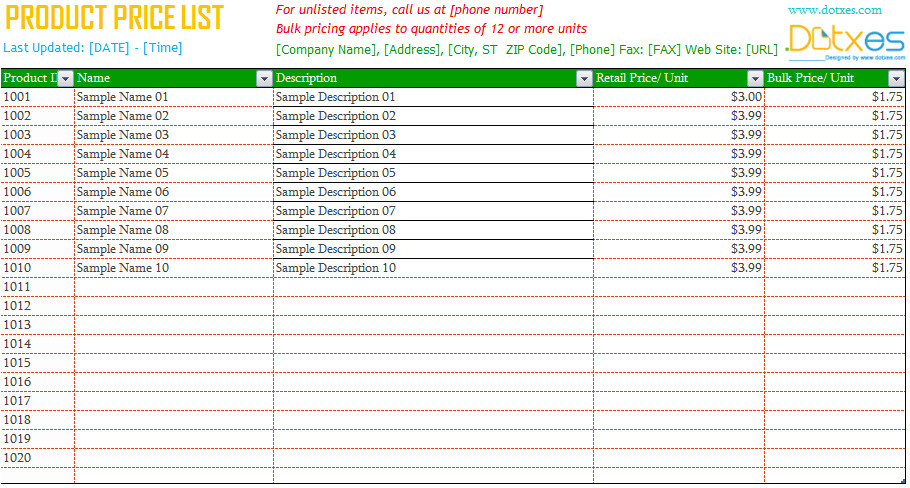Open the Product ID column filter dropdown
910x488 pixels.
click(x=66, y=78)
